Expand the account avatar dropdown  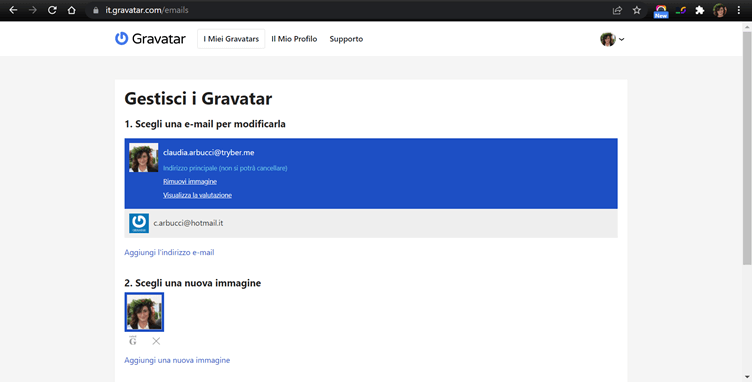(612, 39)
